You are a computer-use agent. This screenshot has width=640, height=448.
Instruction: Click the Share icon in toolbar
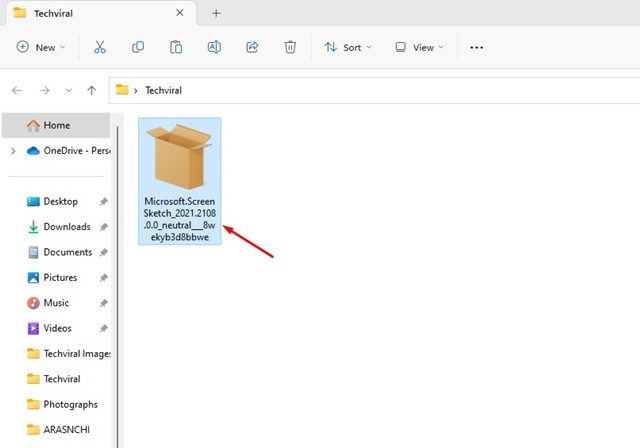252,47
